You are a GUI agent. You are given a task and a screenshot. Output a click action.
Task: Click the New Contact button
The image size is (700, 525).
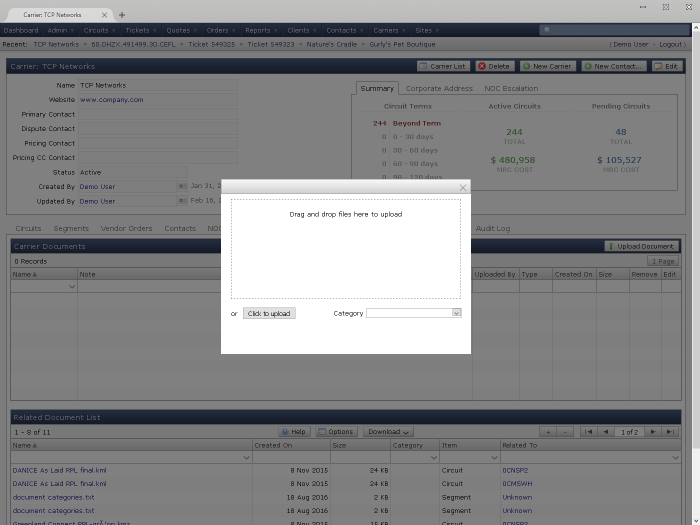click(x=613, y=66)
